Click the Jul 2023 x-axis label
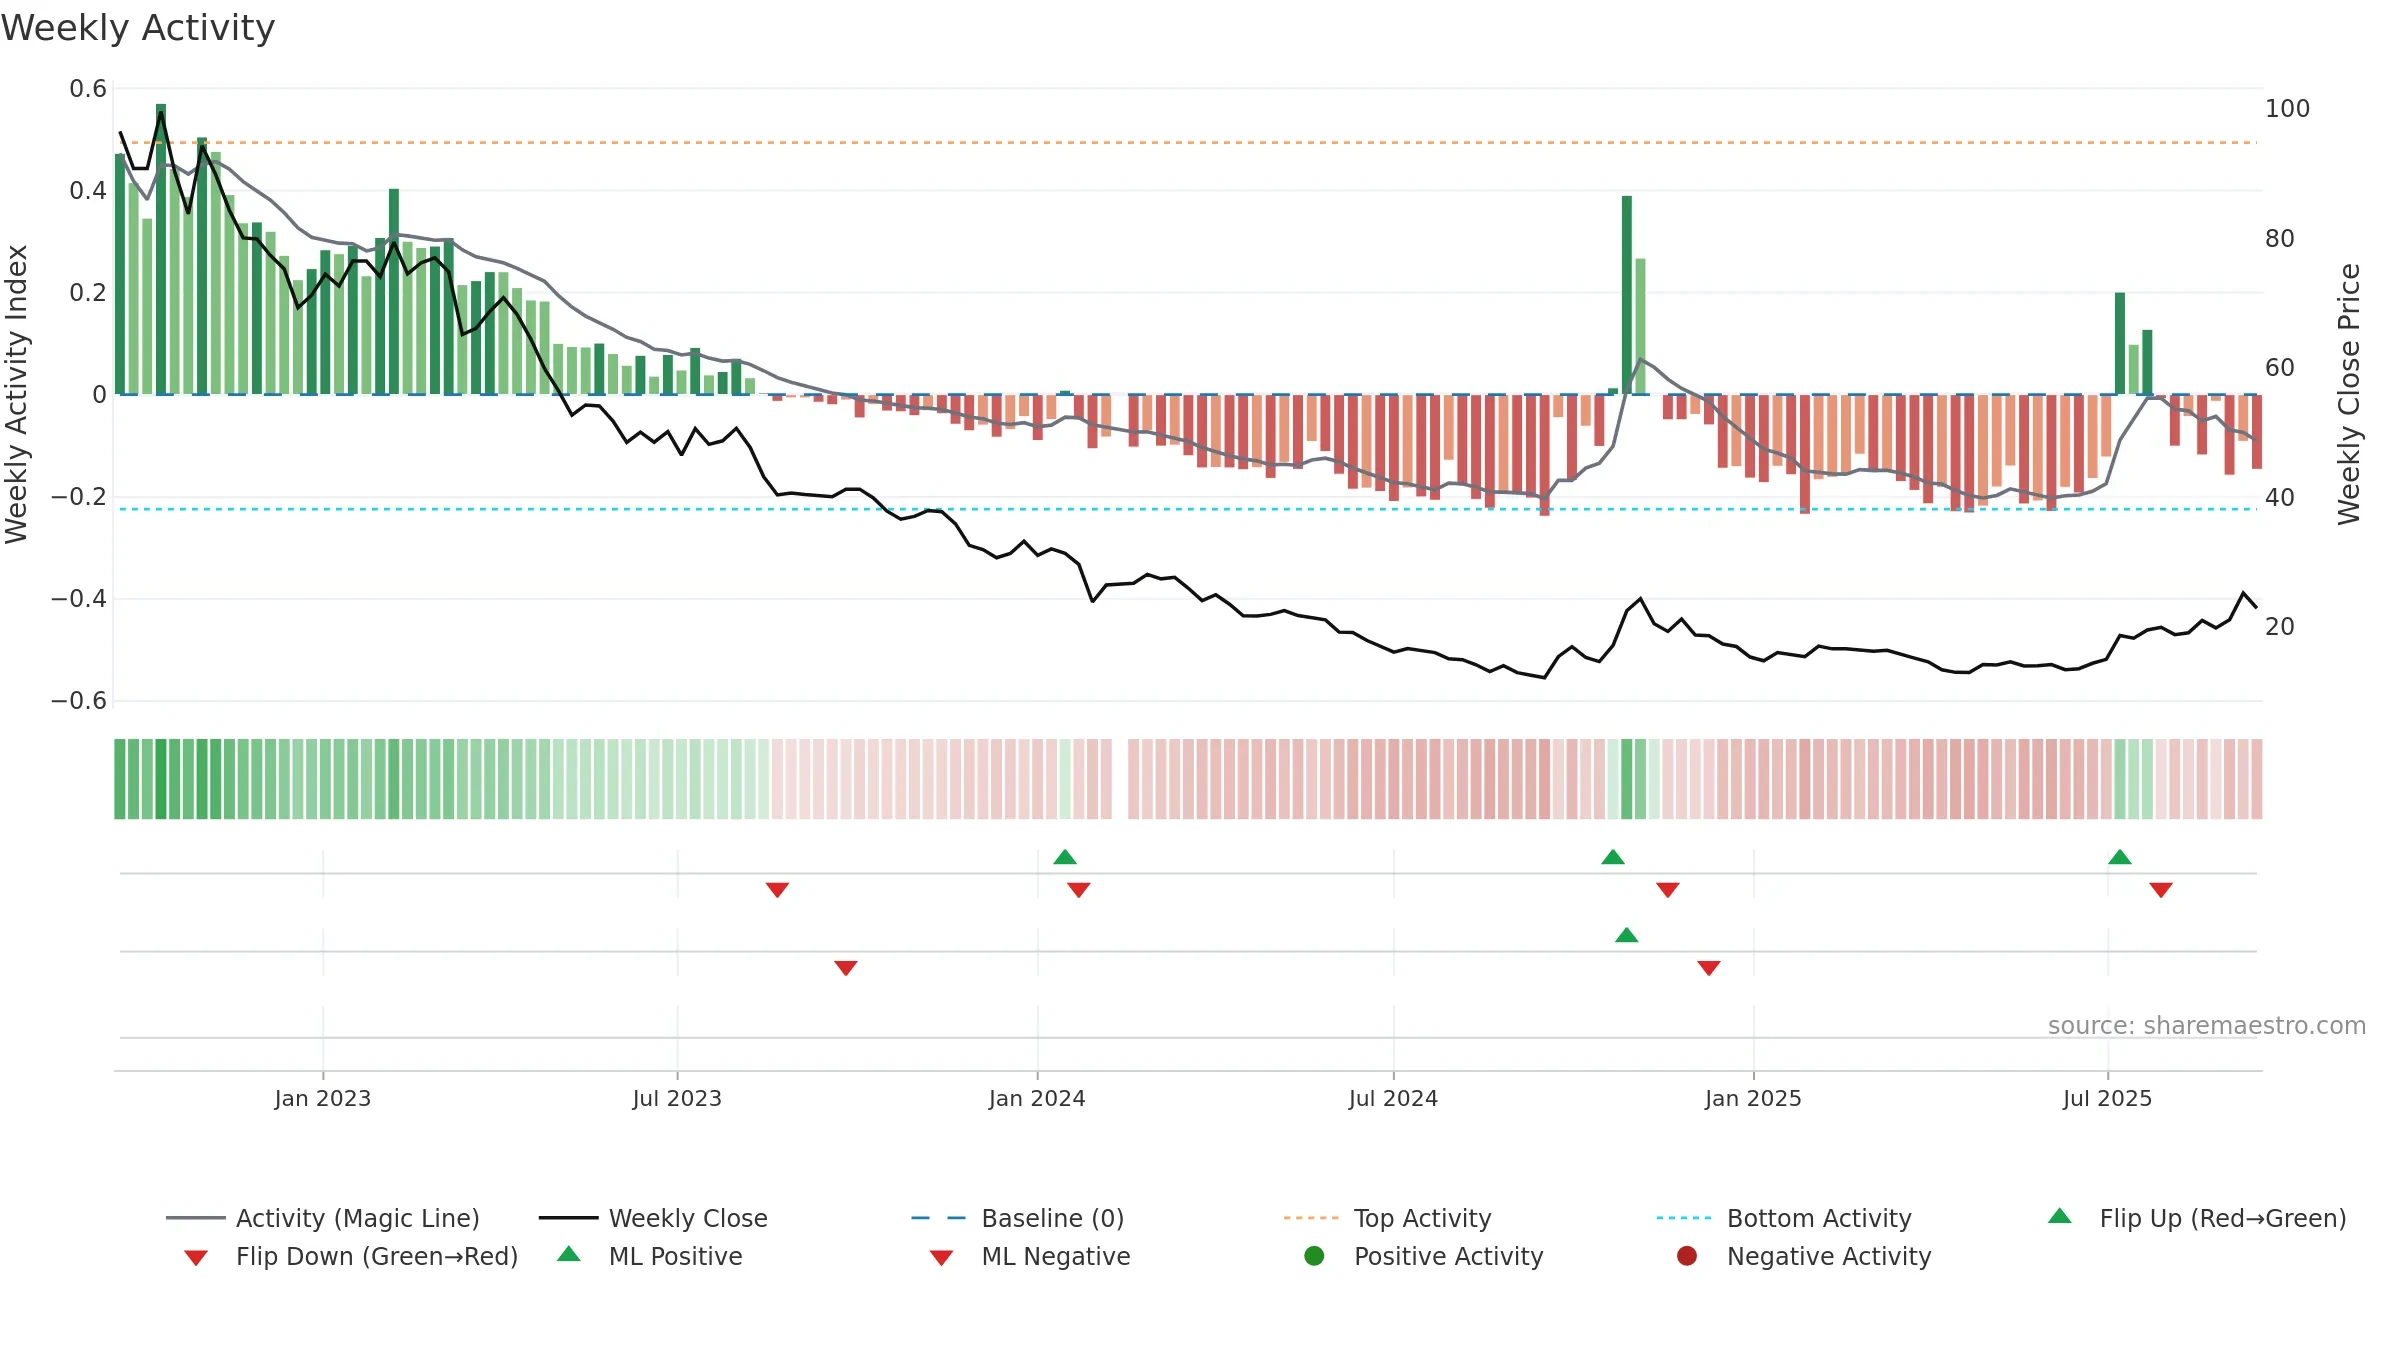Image resolution: width=2400 pixels, height=1350 pixels. point(677,1098)
